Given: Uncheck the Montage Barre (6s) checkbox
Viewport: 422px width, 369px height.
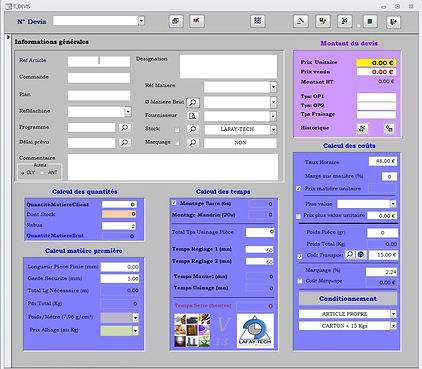Looking at the screenshot, I should (x=174, y=203).
